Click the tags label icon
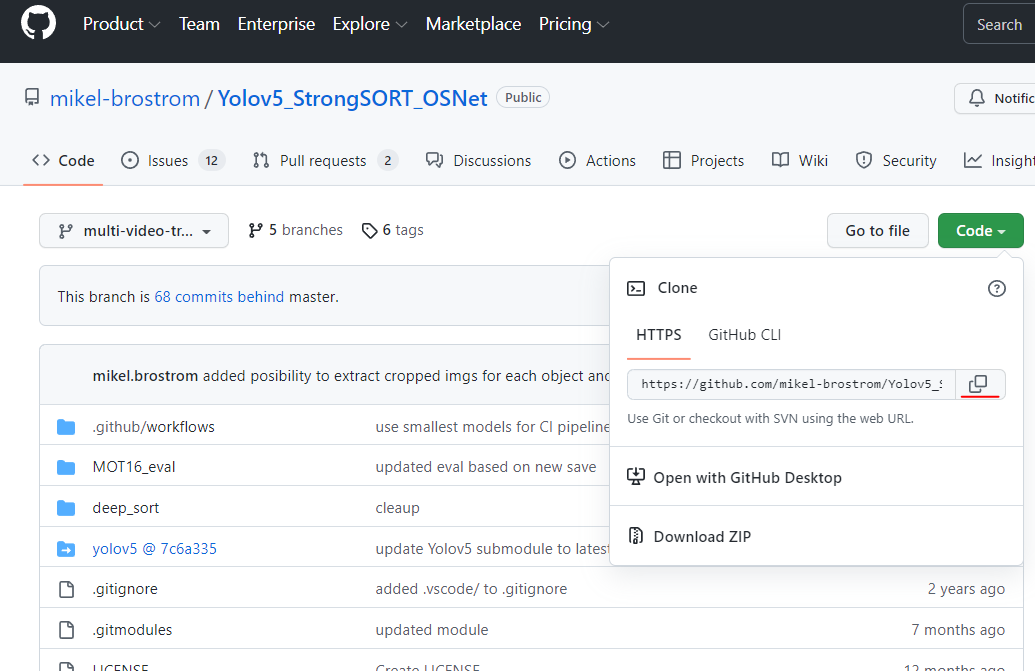The image size is (1035, 671). tap(369, 230)
